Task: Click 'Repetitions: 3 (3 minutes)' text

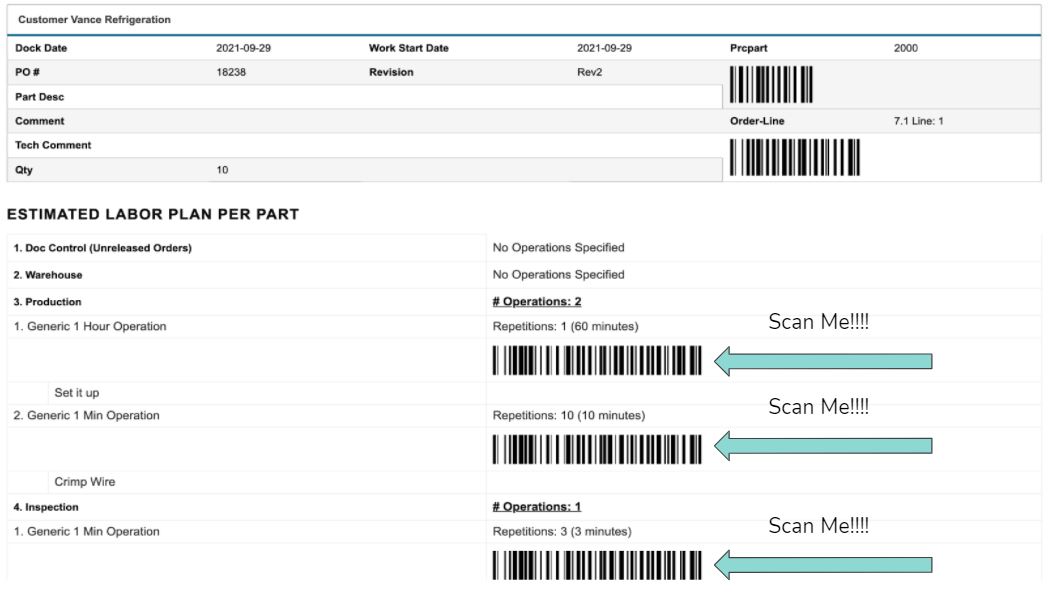Action: [562, 532]
